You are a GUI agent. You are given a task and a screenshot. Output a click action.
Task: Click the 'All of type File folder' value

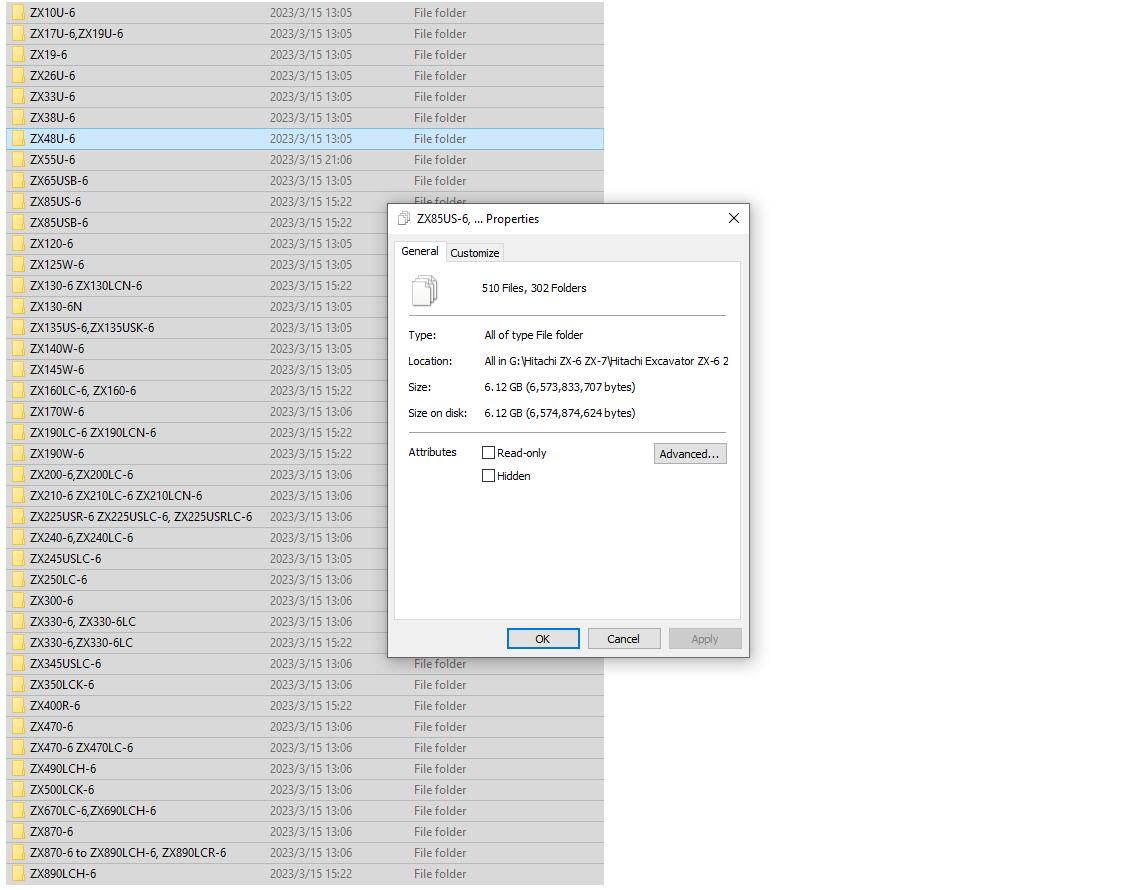533,335
